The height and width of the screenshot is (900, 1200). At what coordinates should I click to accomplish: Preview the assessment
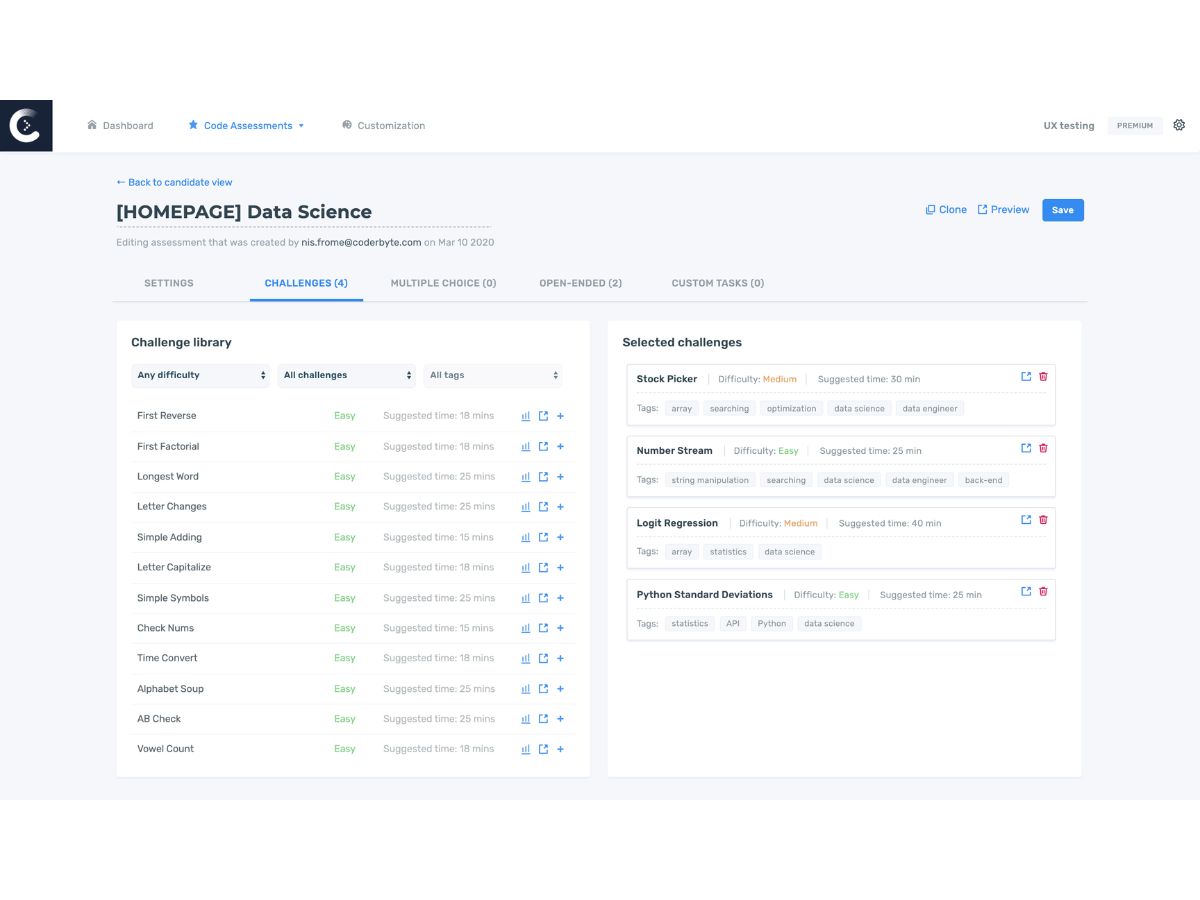(x=1003, y=210)
